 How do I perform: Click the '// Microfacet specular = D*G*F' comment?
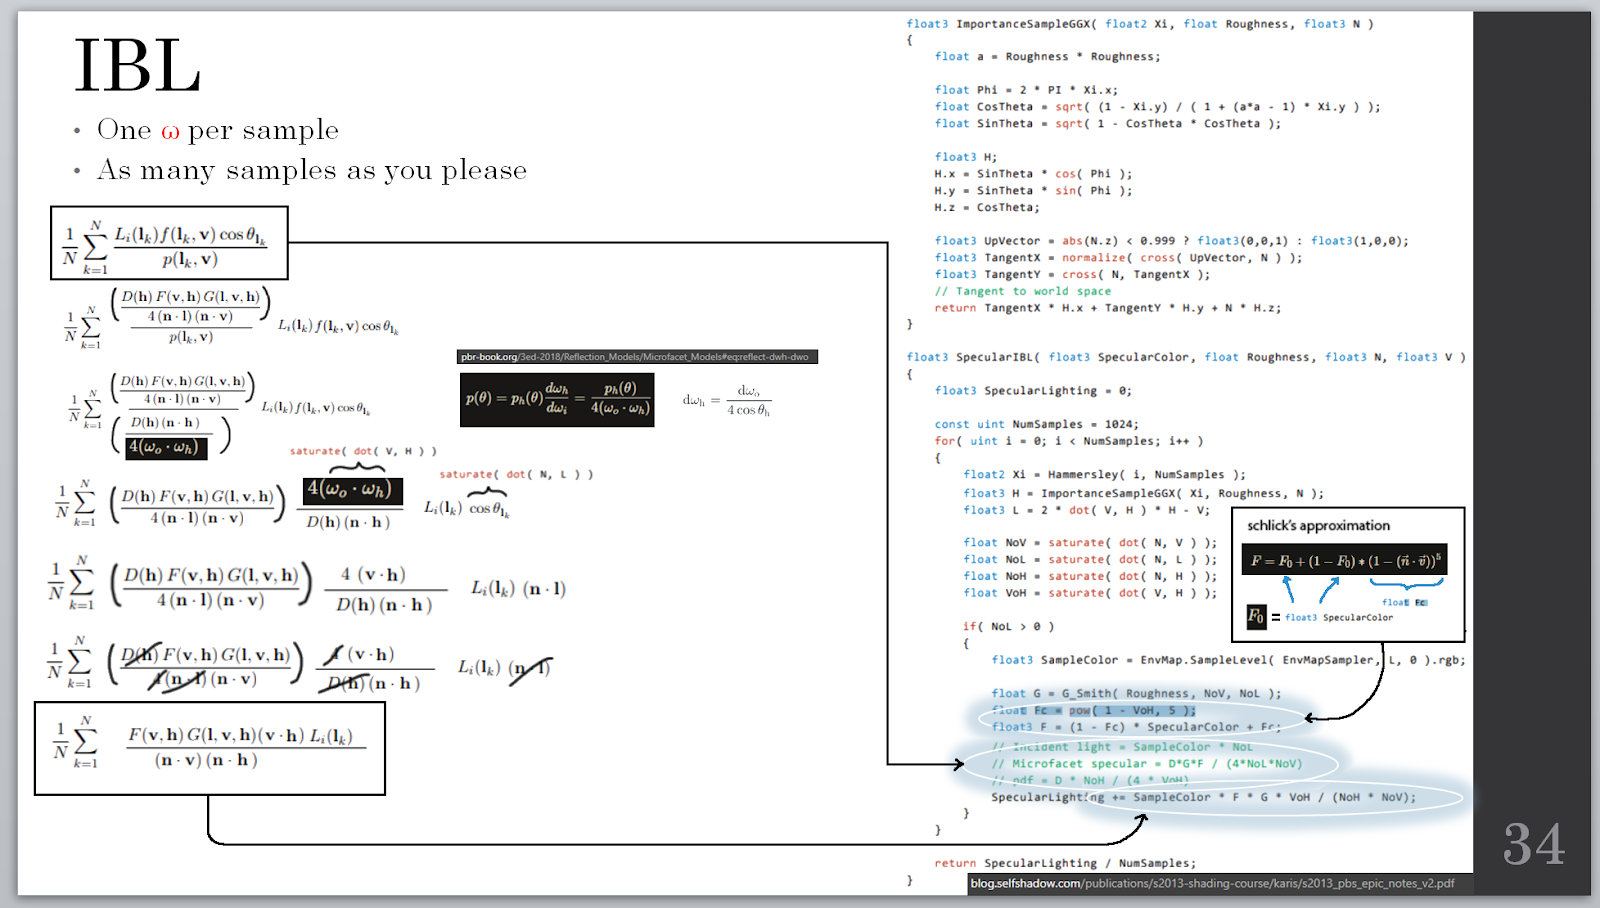pyautogui.click(x=1147, y=764)
